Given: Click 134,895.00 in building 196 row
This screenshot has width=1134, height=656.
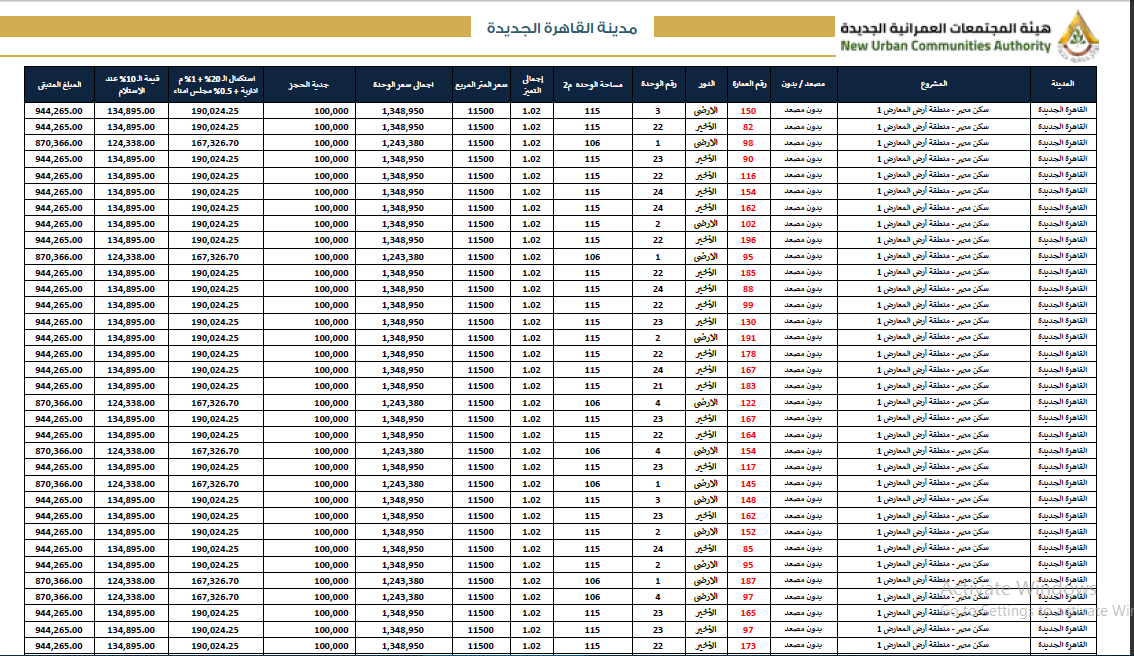Looking at the screenshot, I should [x=131, y=240].
